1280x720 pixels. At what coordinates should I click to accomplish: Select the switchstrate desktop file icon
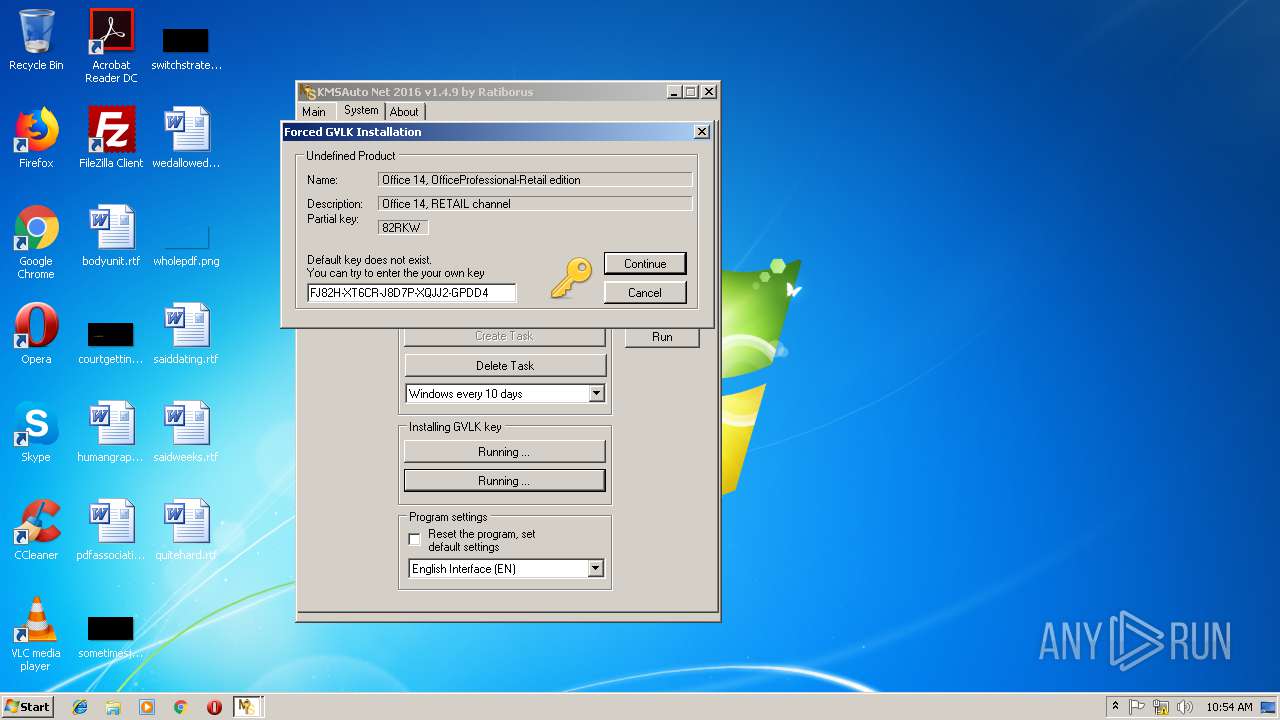tap(186, 48)
